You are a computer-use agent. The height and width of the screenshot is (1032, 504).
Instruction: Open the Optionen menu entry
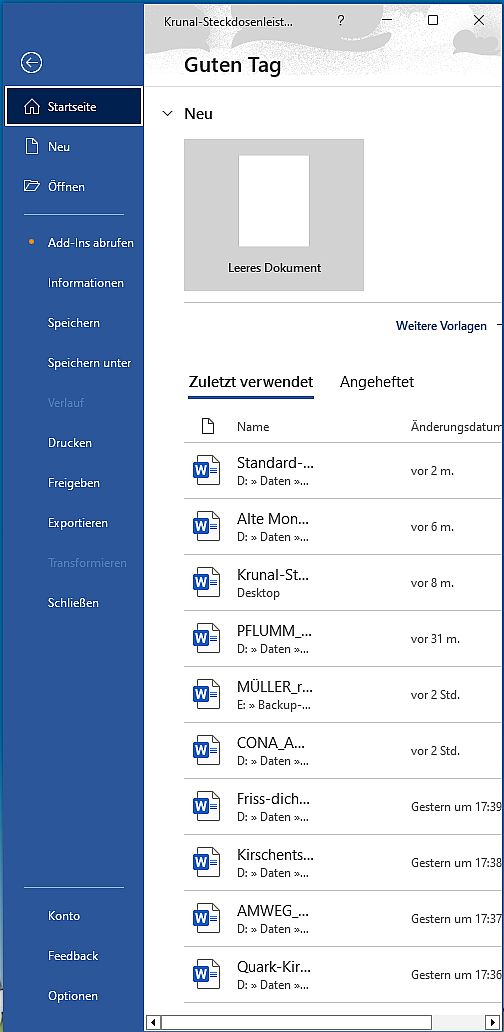click(73, 996)
